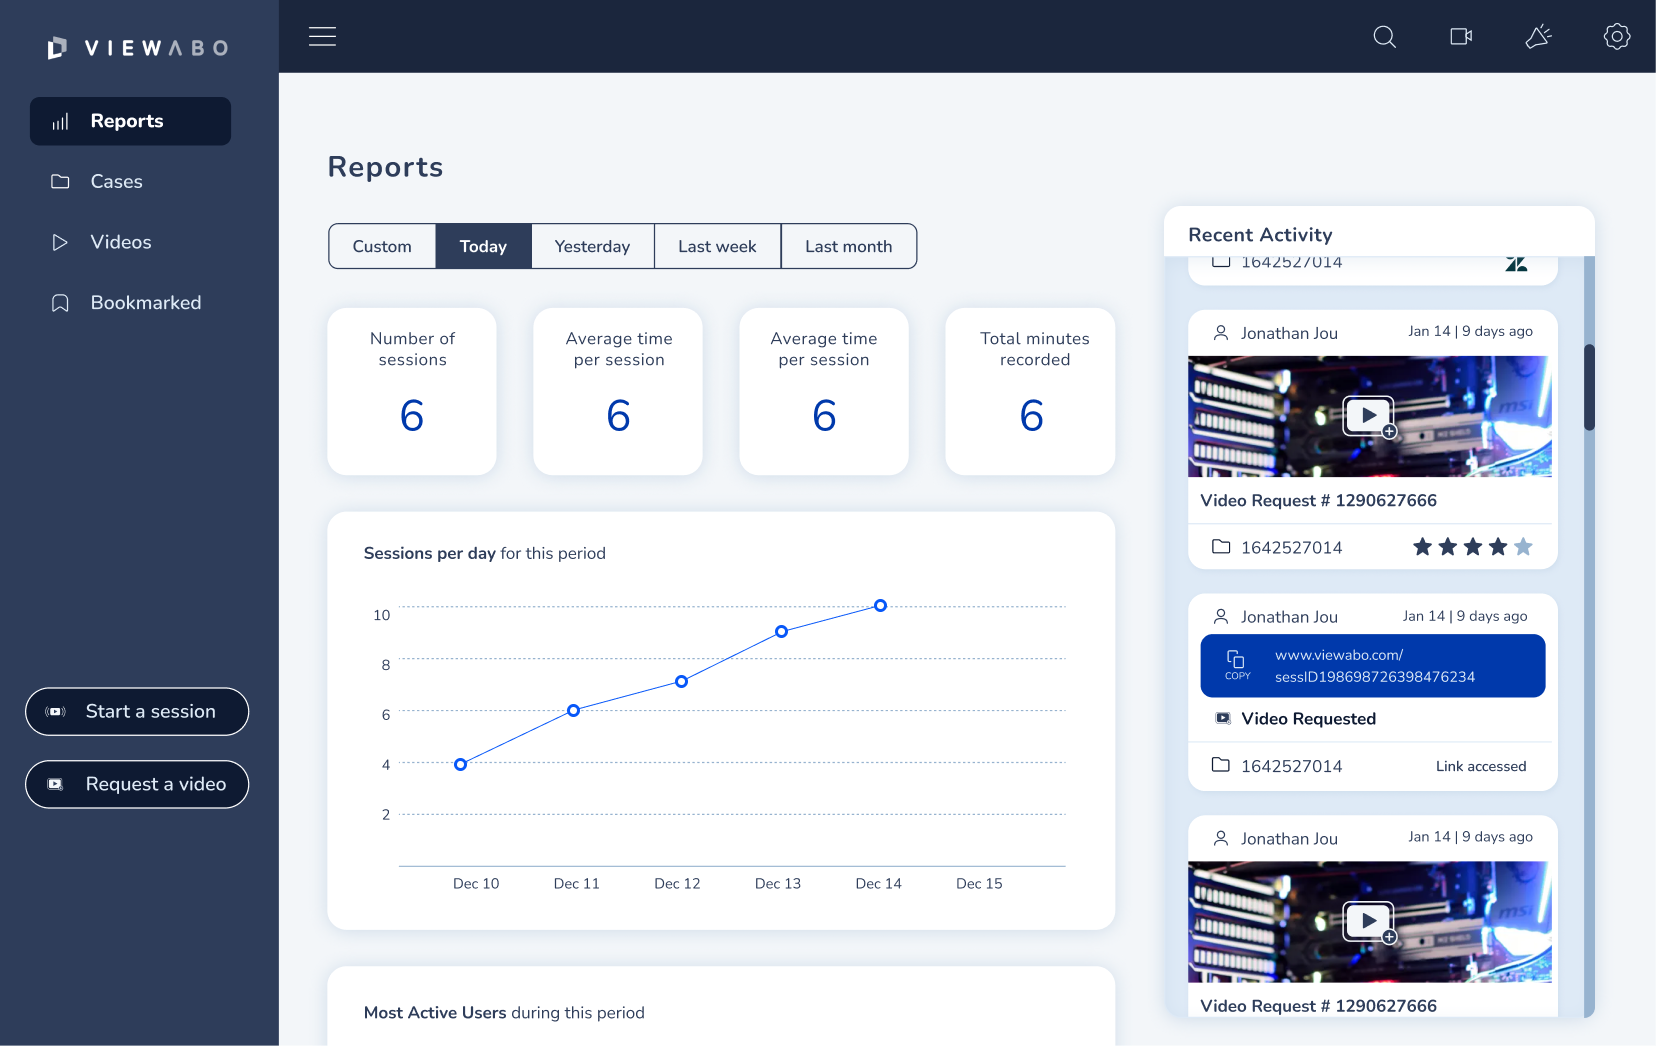Select the Today time filter
1656x1046 pixels.
pyautogui.click(x=483, y=246)
